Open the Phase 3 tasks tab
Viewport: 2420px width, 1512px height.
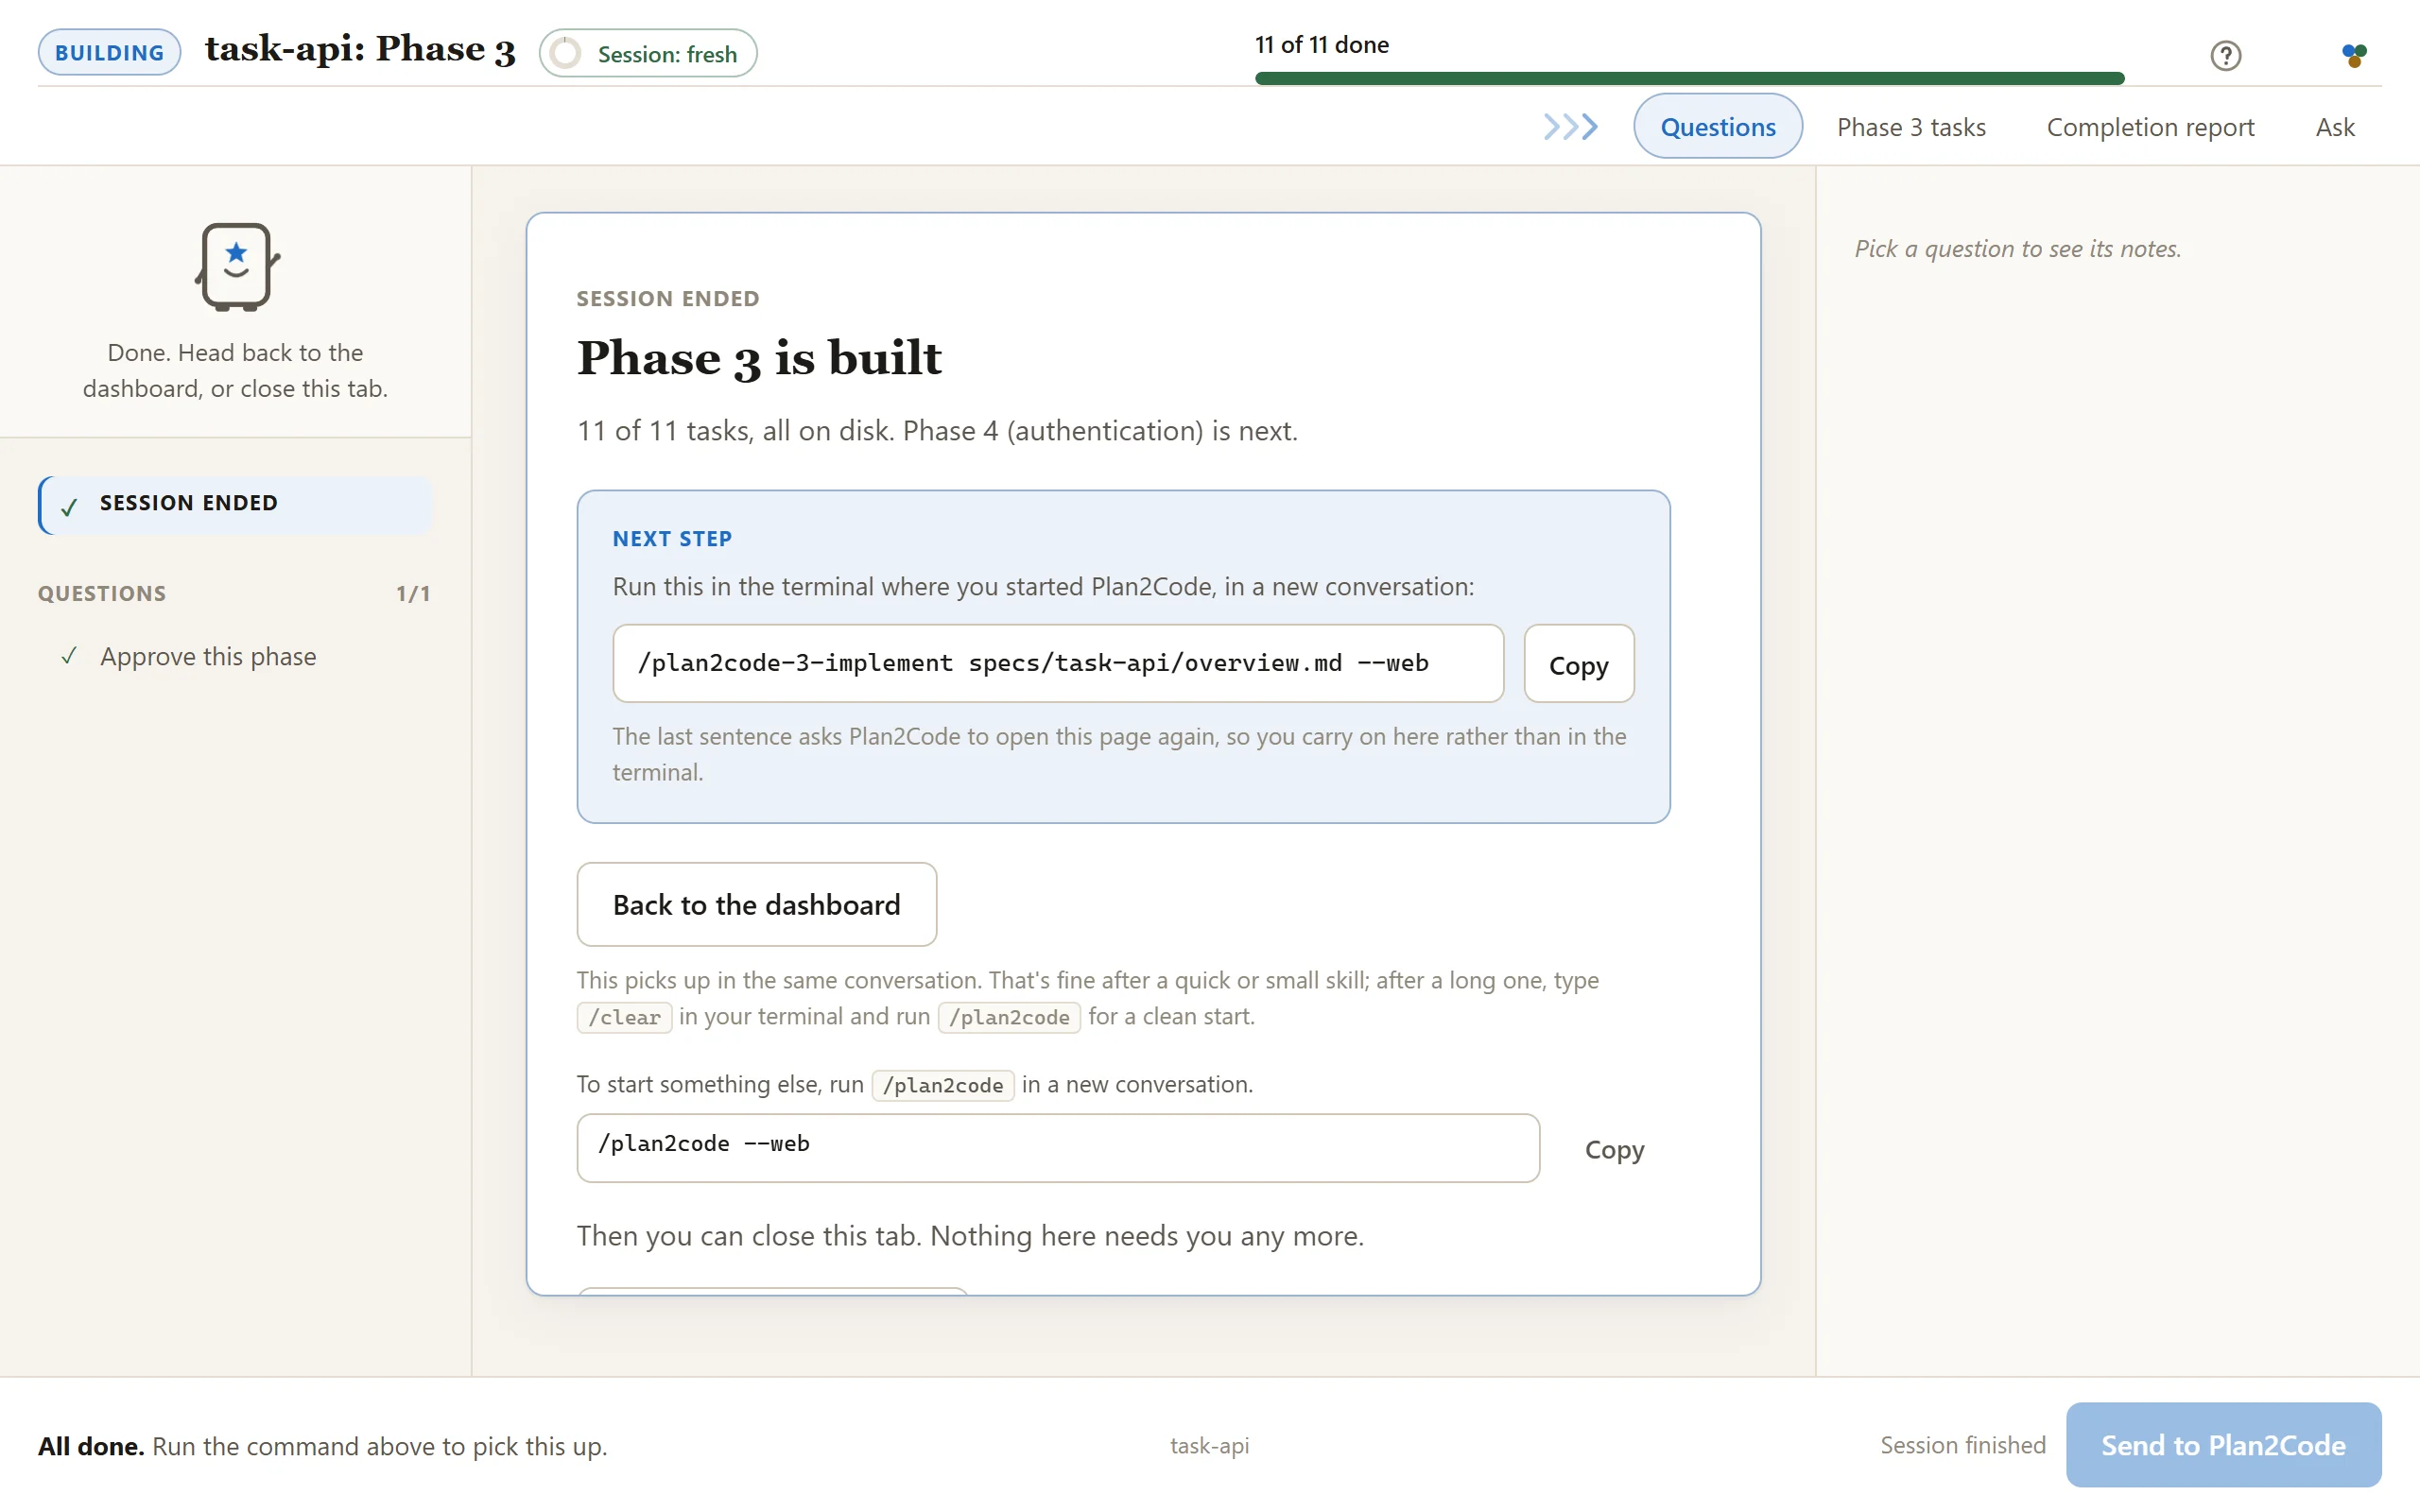click(1910, 127)
